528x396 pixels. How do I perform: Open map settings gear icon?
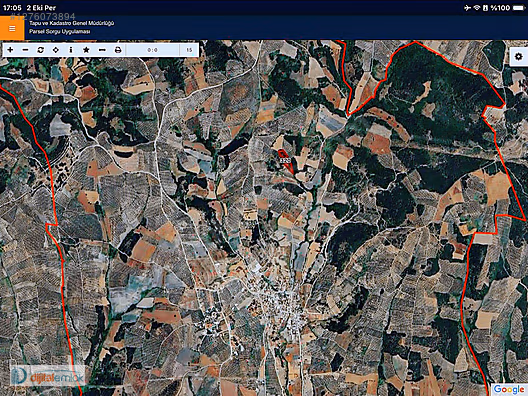(519, 57)
